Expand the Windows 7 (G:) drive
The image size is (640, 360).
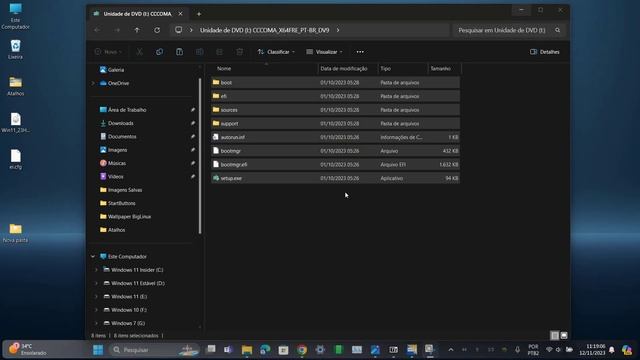pyautogui.click(x=97, y=323)
